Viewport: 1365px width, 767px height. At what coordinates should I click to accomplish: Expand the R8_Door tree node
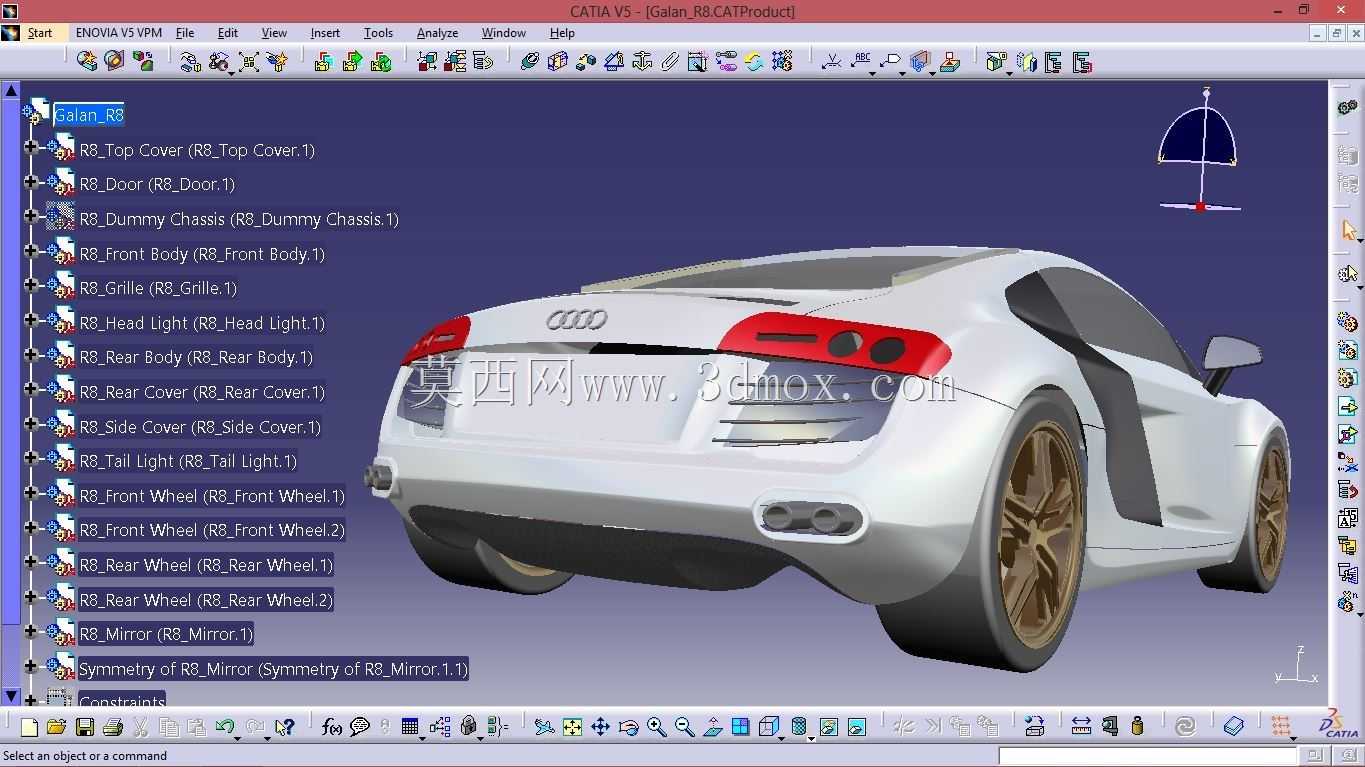tap(31, 183)
